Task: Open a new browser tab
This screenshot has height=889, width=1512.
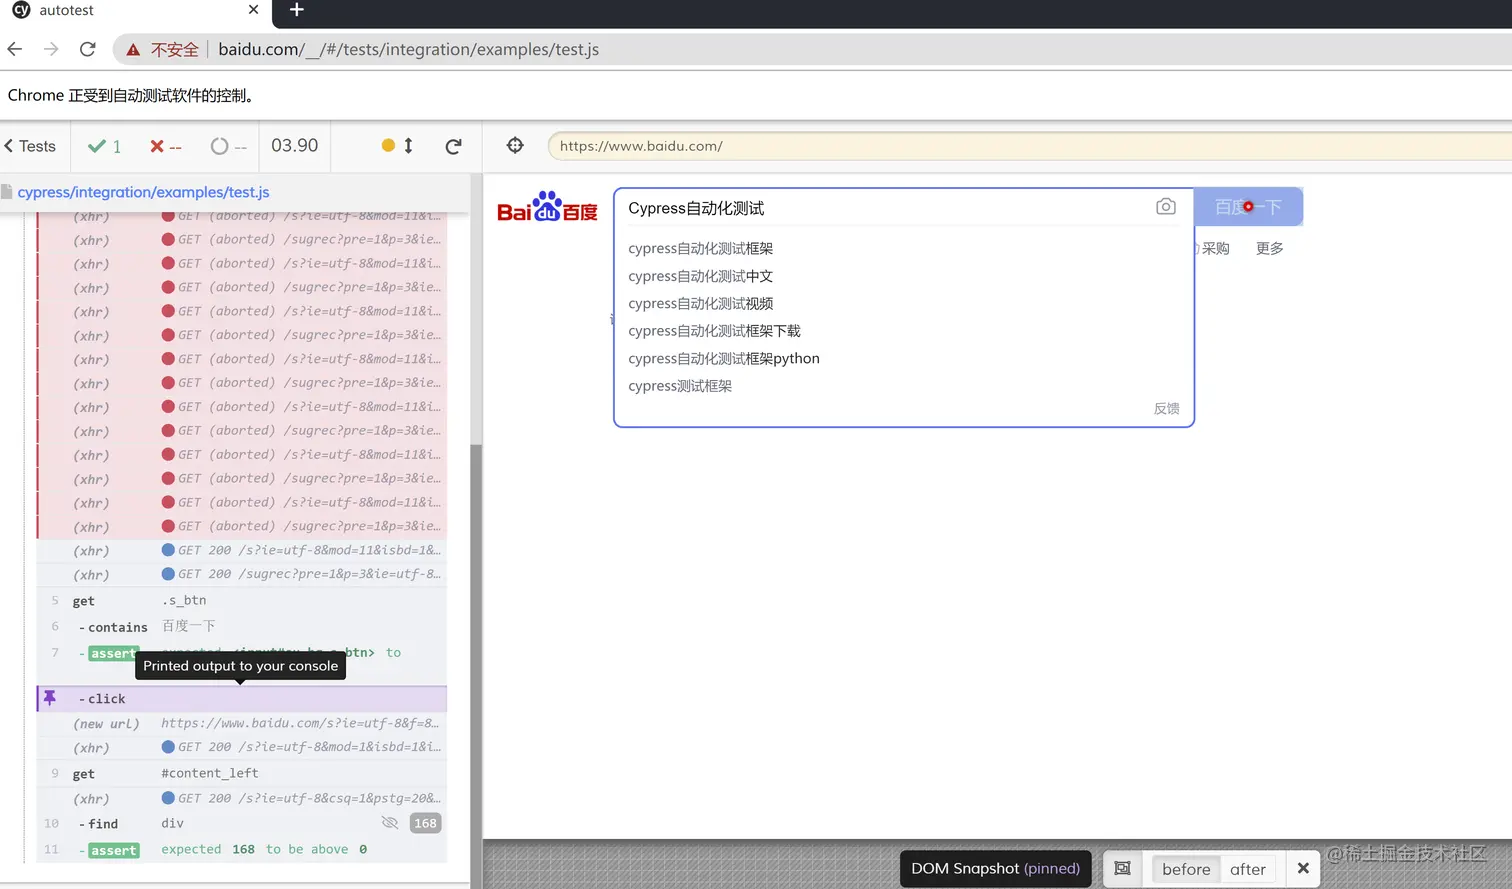Action: [x=296, y=10]
